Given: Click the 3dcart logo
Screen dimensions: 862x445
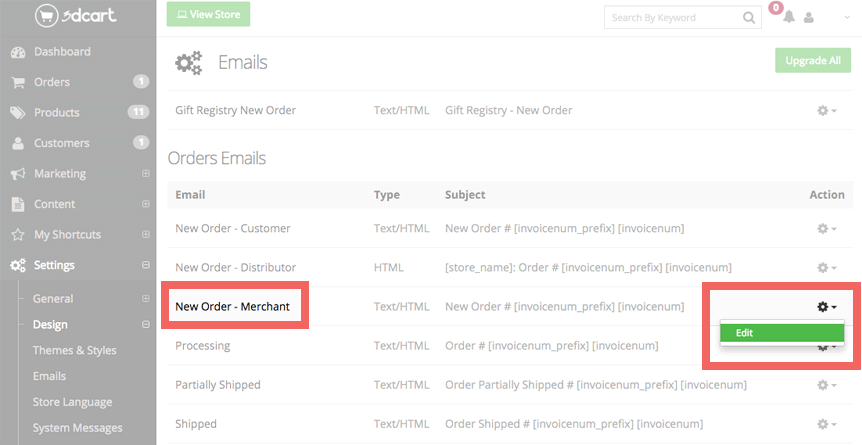Looking at the screenshot, I should 75,16.
